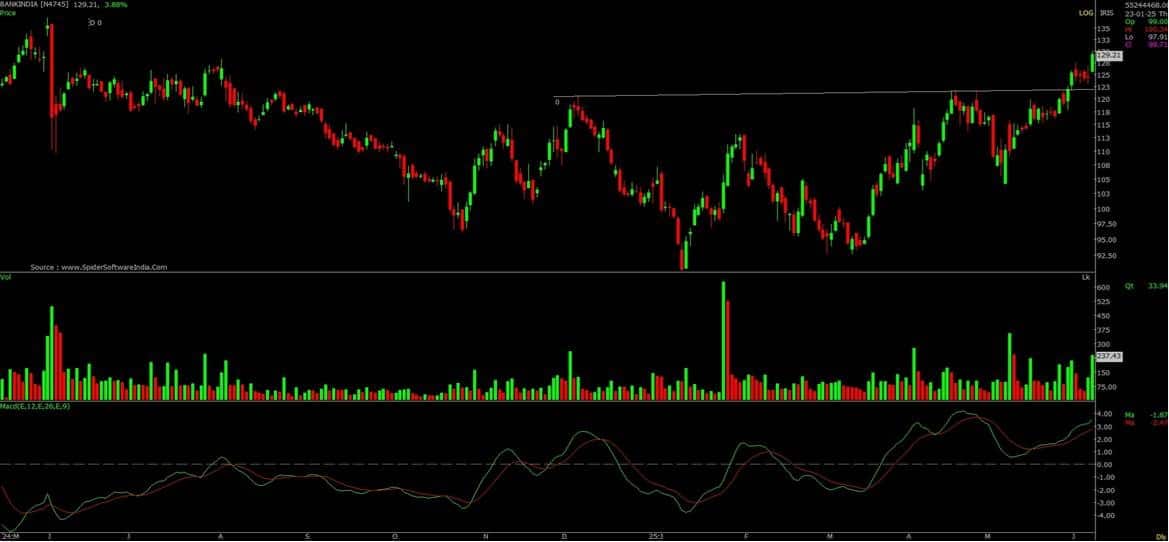The image size is (1169, 542).
Task: Click the 135 level on price axis
Action: 1104,29
